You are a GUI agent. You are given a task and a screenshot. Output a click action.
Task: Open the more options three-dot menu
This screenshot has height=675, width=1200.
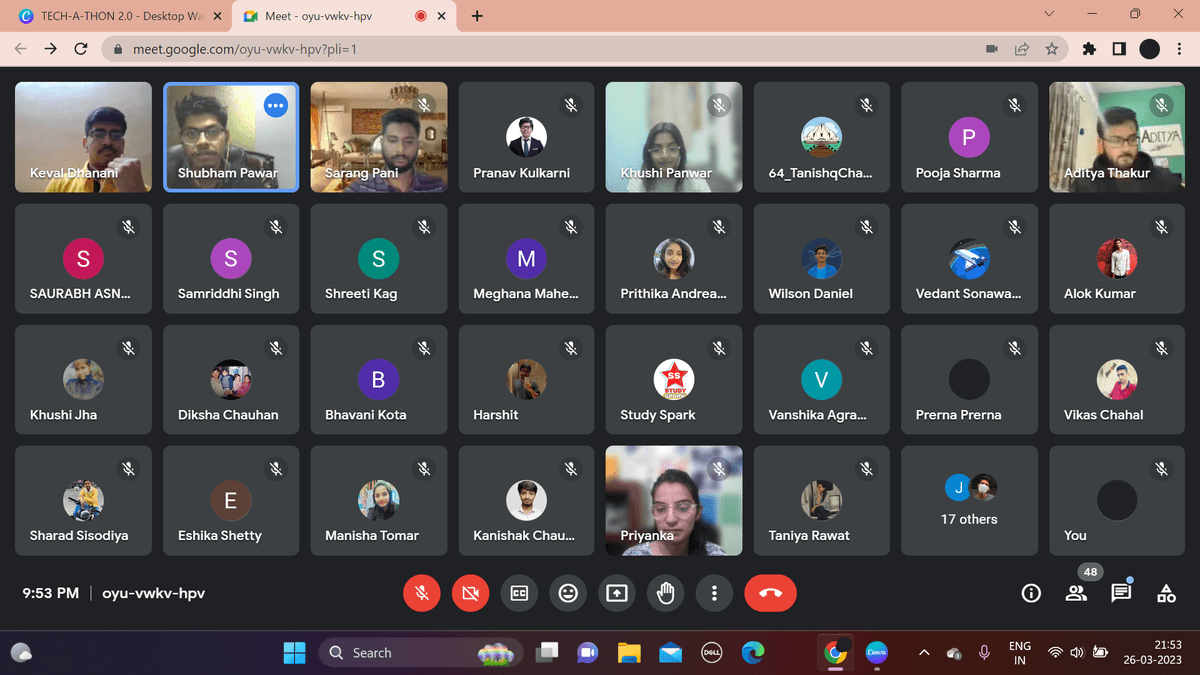[714, 593]
